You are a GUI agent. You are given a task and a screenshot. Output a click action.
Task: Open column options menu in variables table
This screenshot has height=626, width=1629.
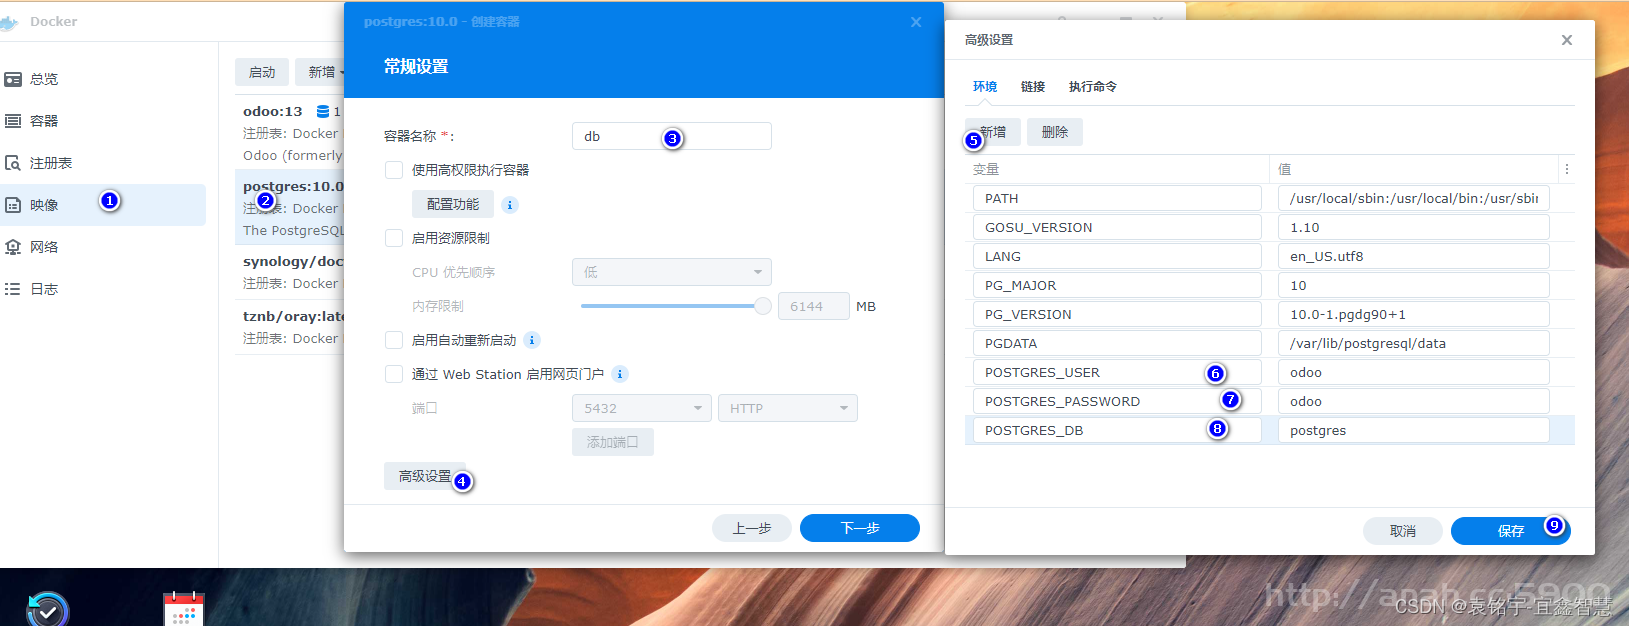pyautogui.click(x=1567, y=169)
